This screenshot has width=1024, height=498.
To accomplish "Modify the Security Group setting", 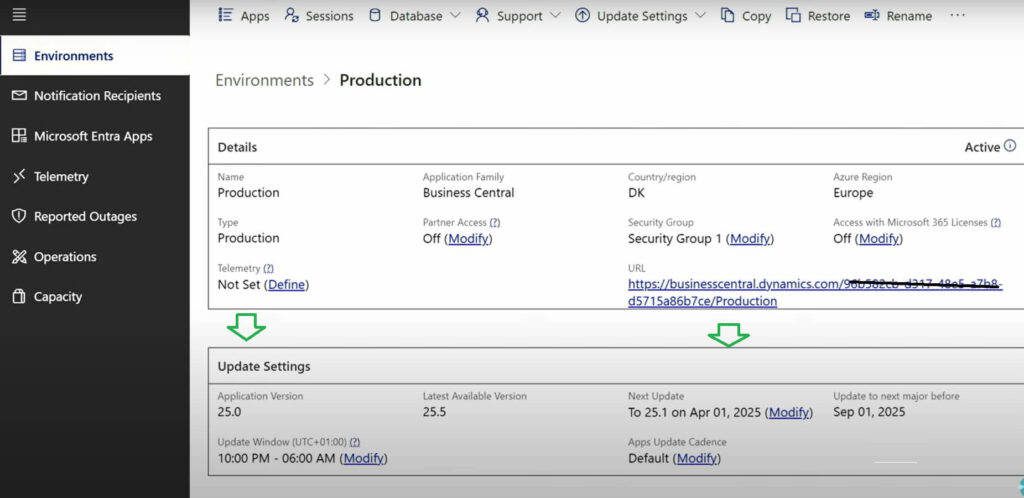I will (750, 239).
